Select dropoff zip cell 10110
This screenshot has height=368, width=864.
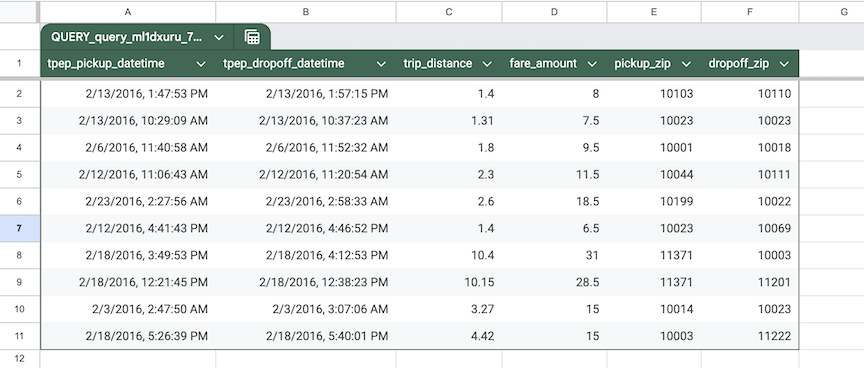[750, 94]
